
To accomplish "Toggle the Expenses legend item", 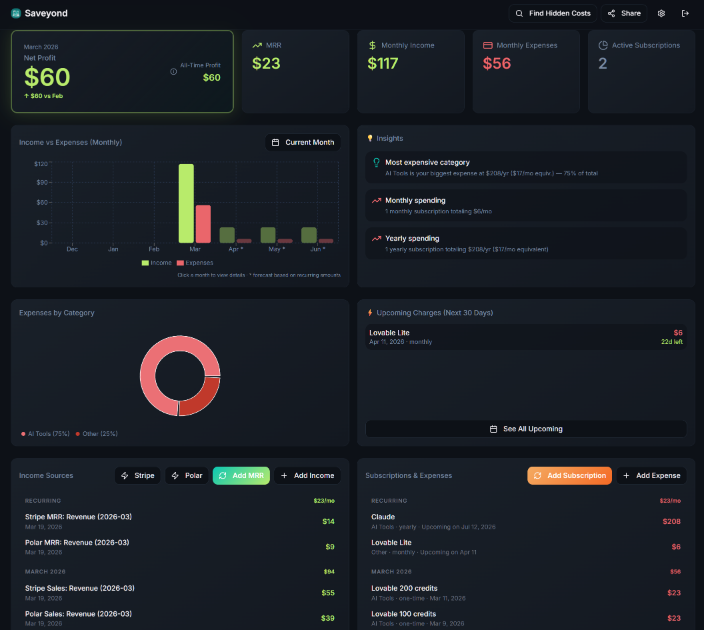I will click(x=195, y=262).
